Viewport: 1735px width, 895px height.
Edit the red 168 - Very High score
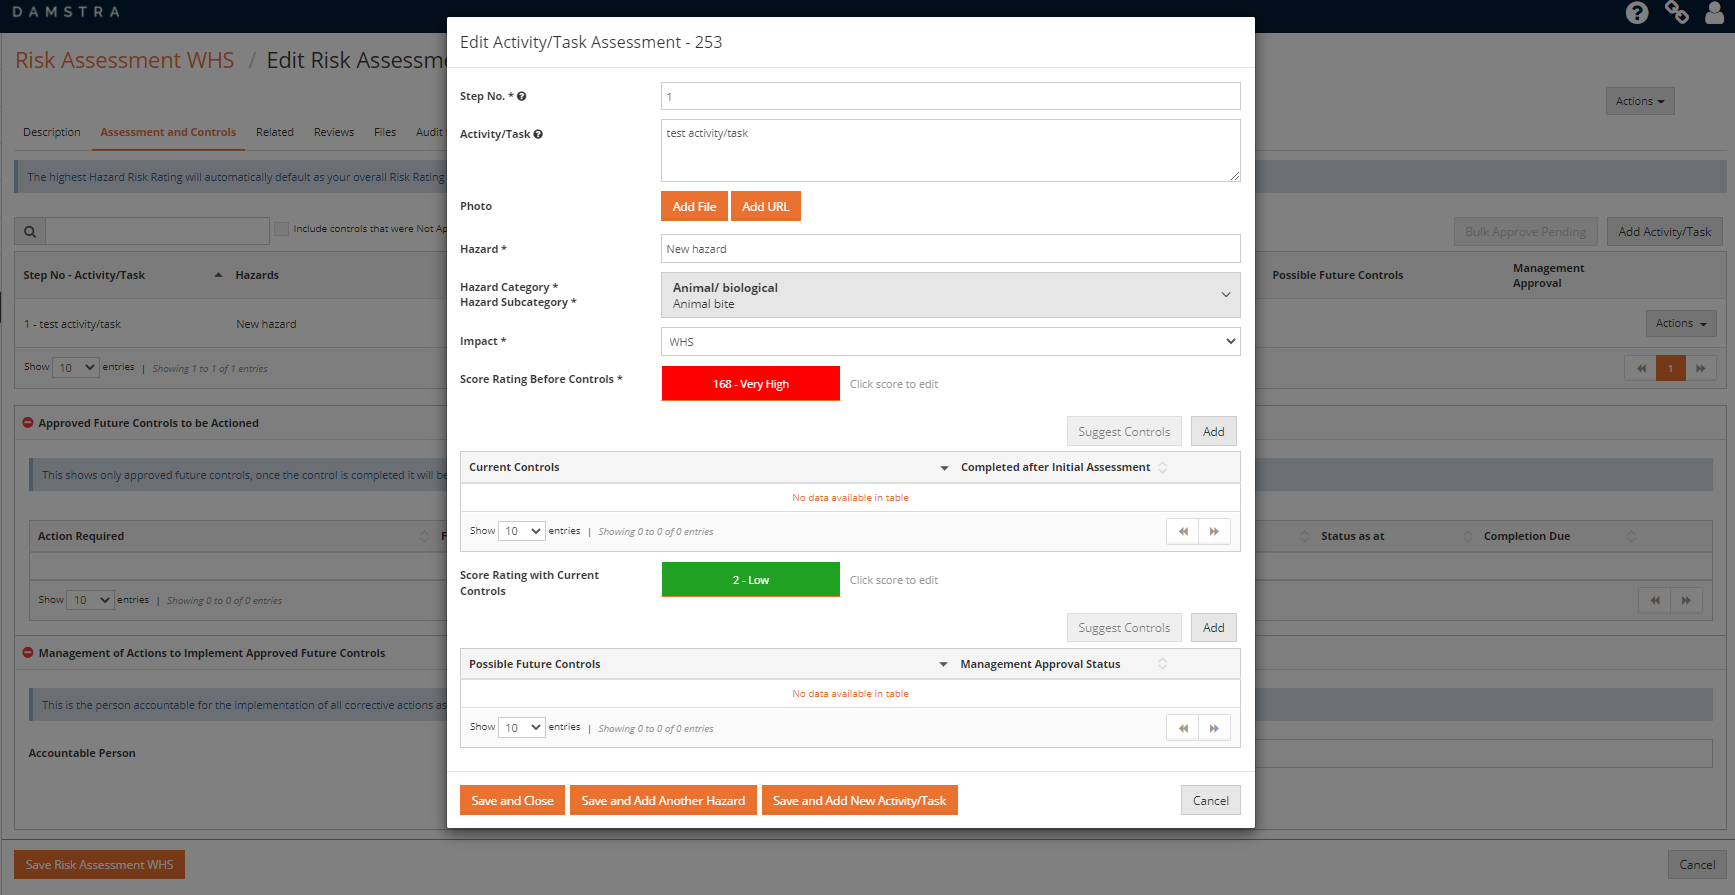(751, 384)
